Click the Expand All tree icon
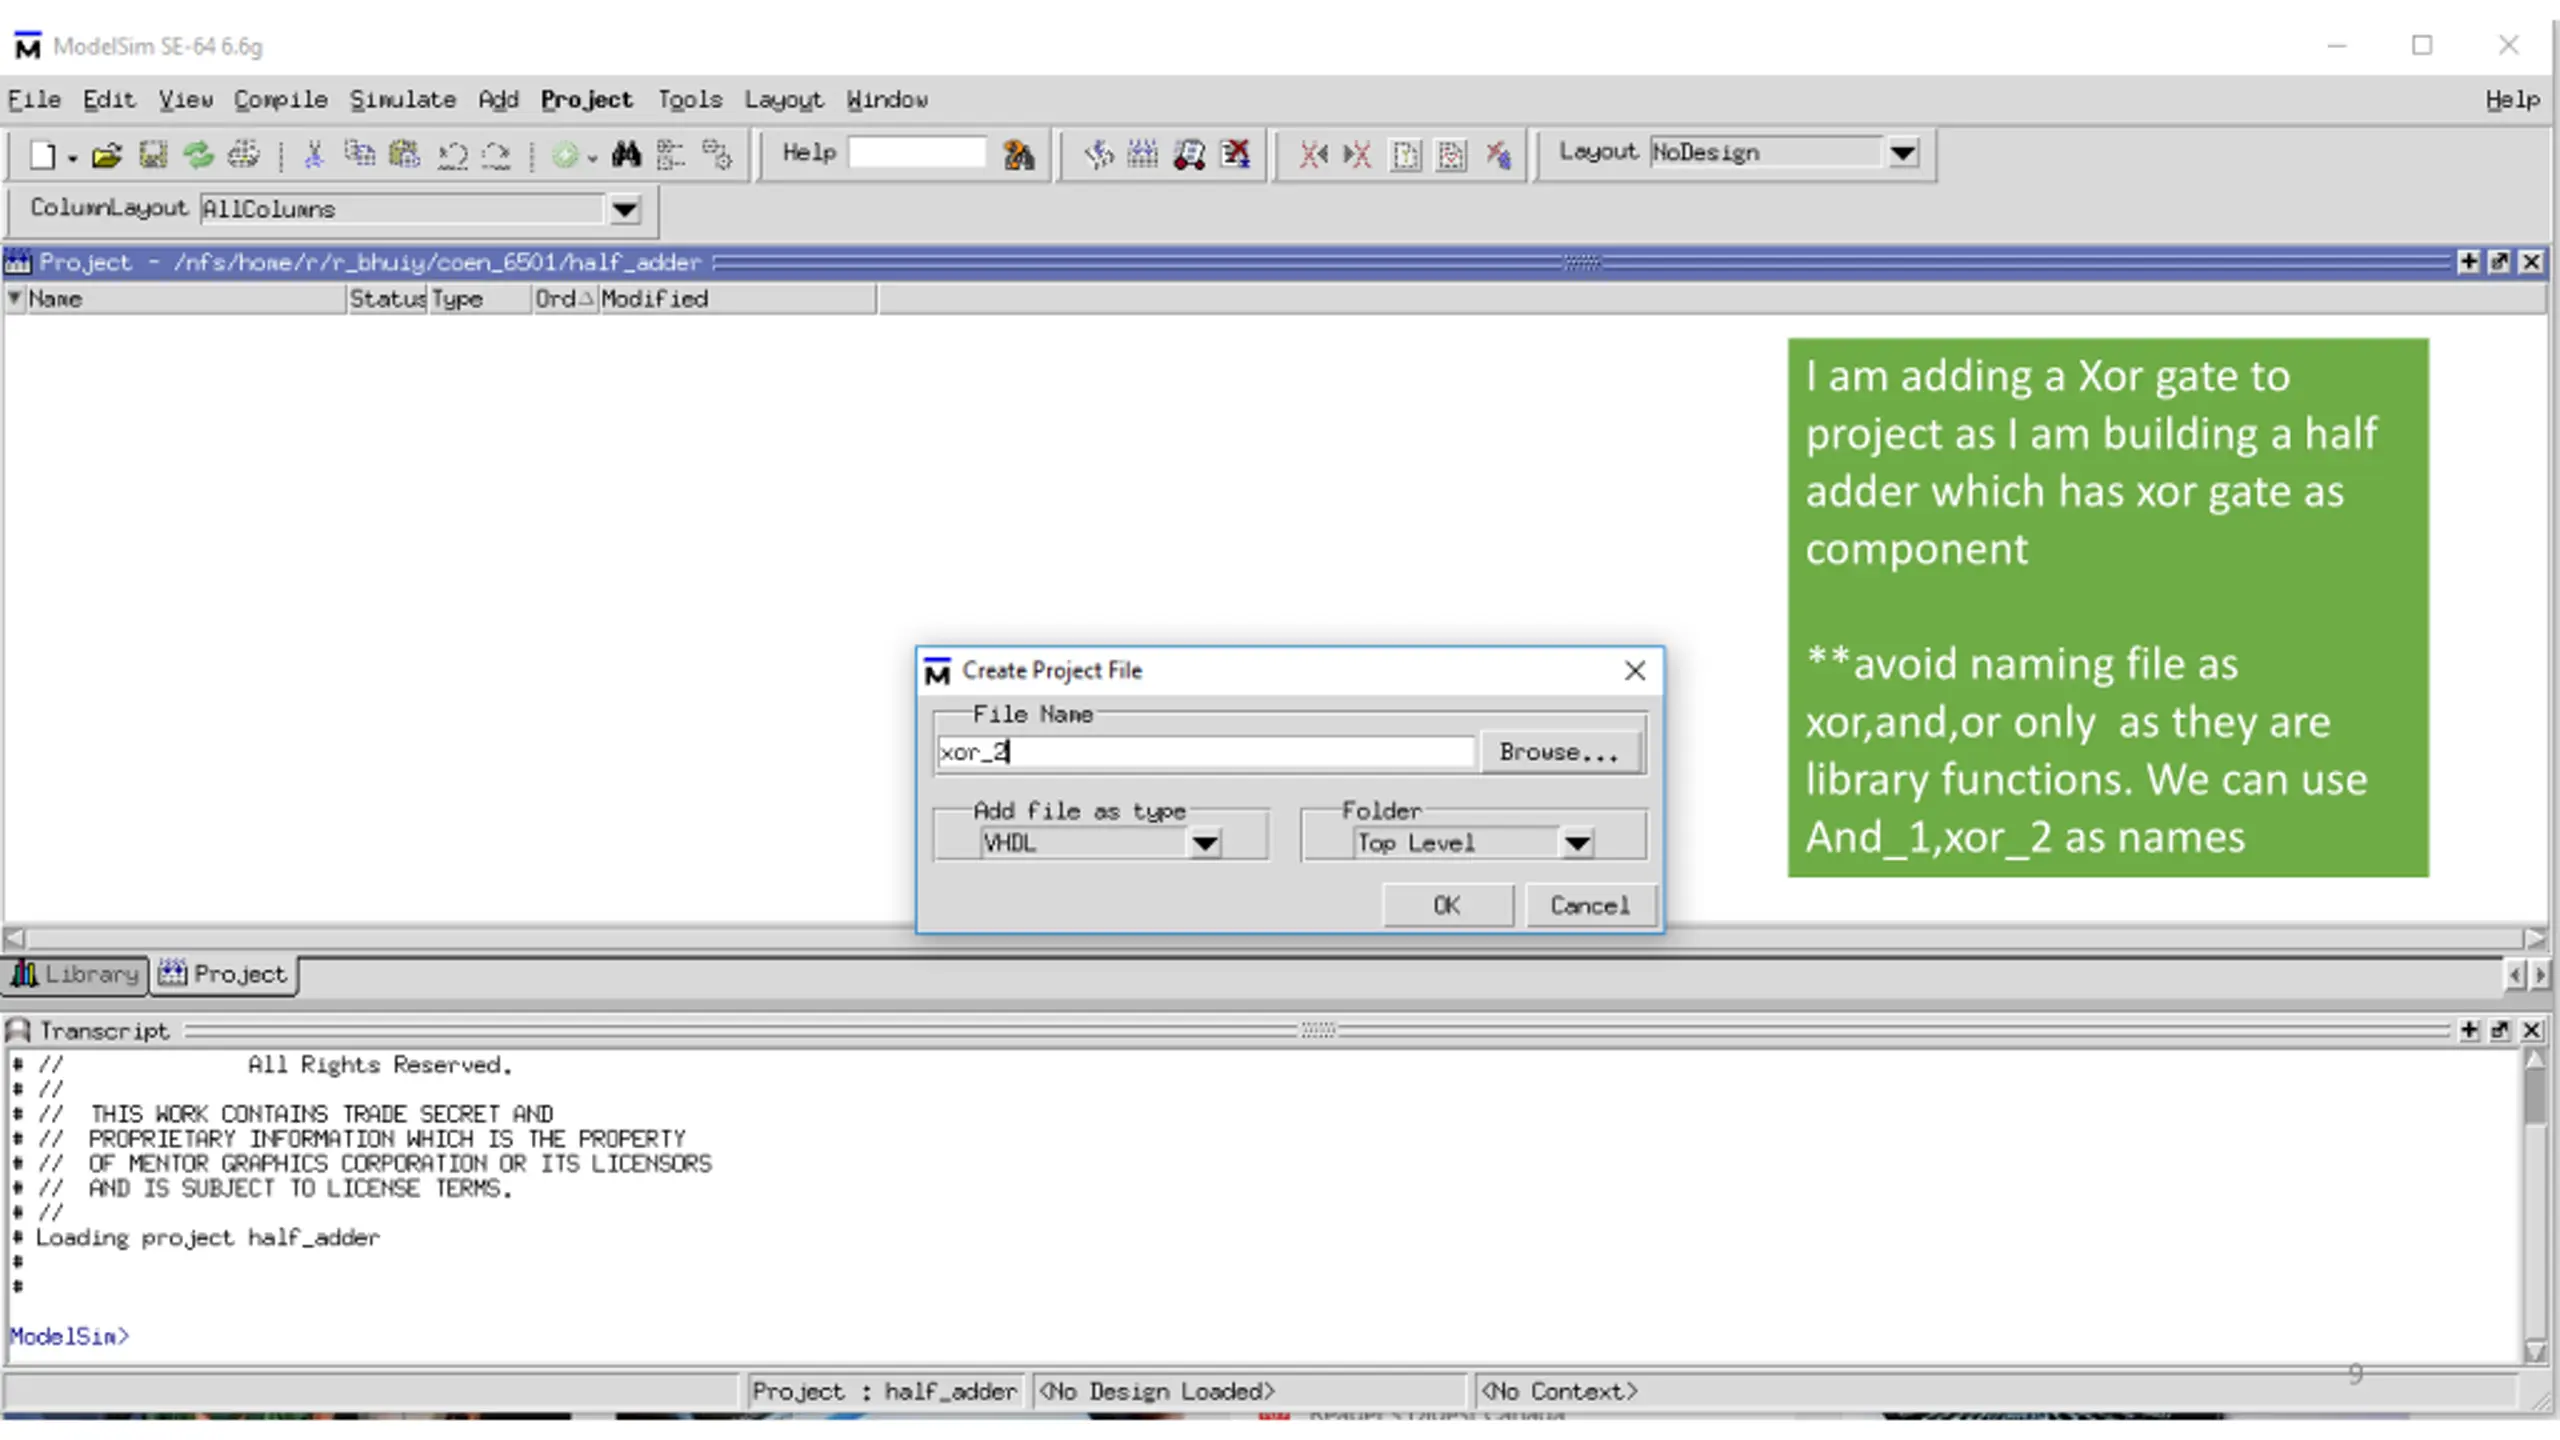 [x=717, y=155]
